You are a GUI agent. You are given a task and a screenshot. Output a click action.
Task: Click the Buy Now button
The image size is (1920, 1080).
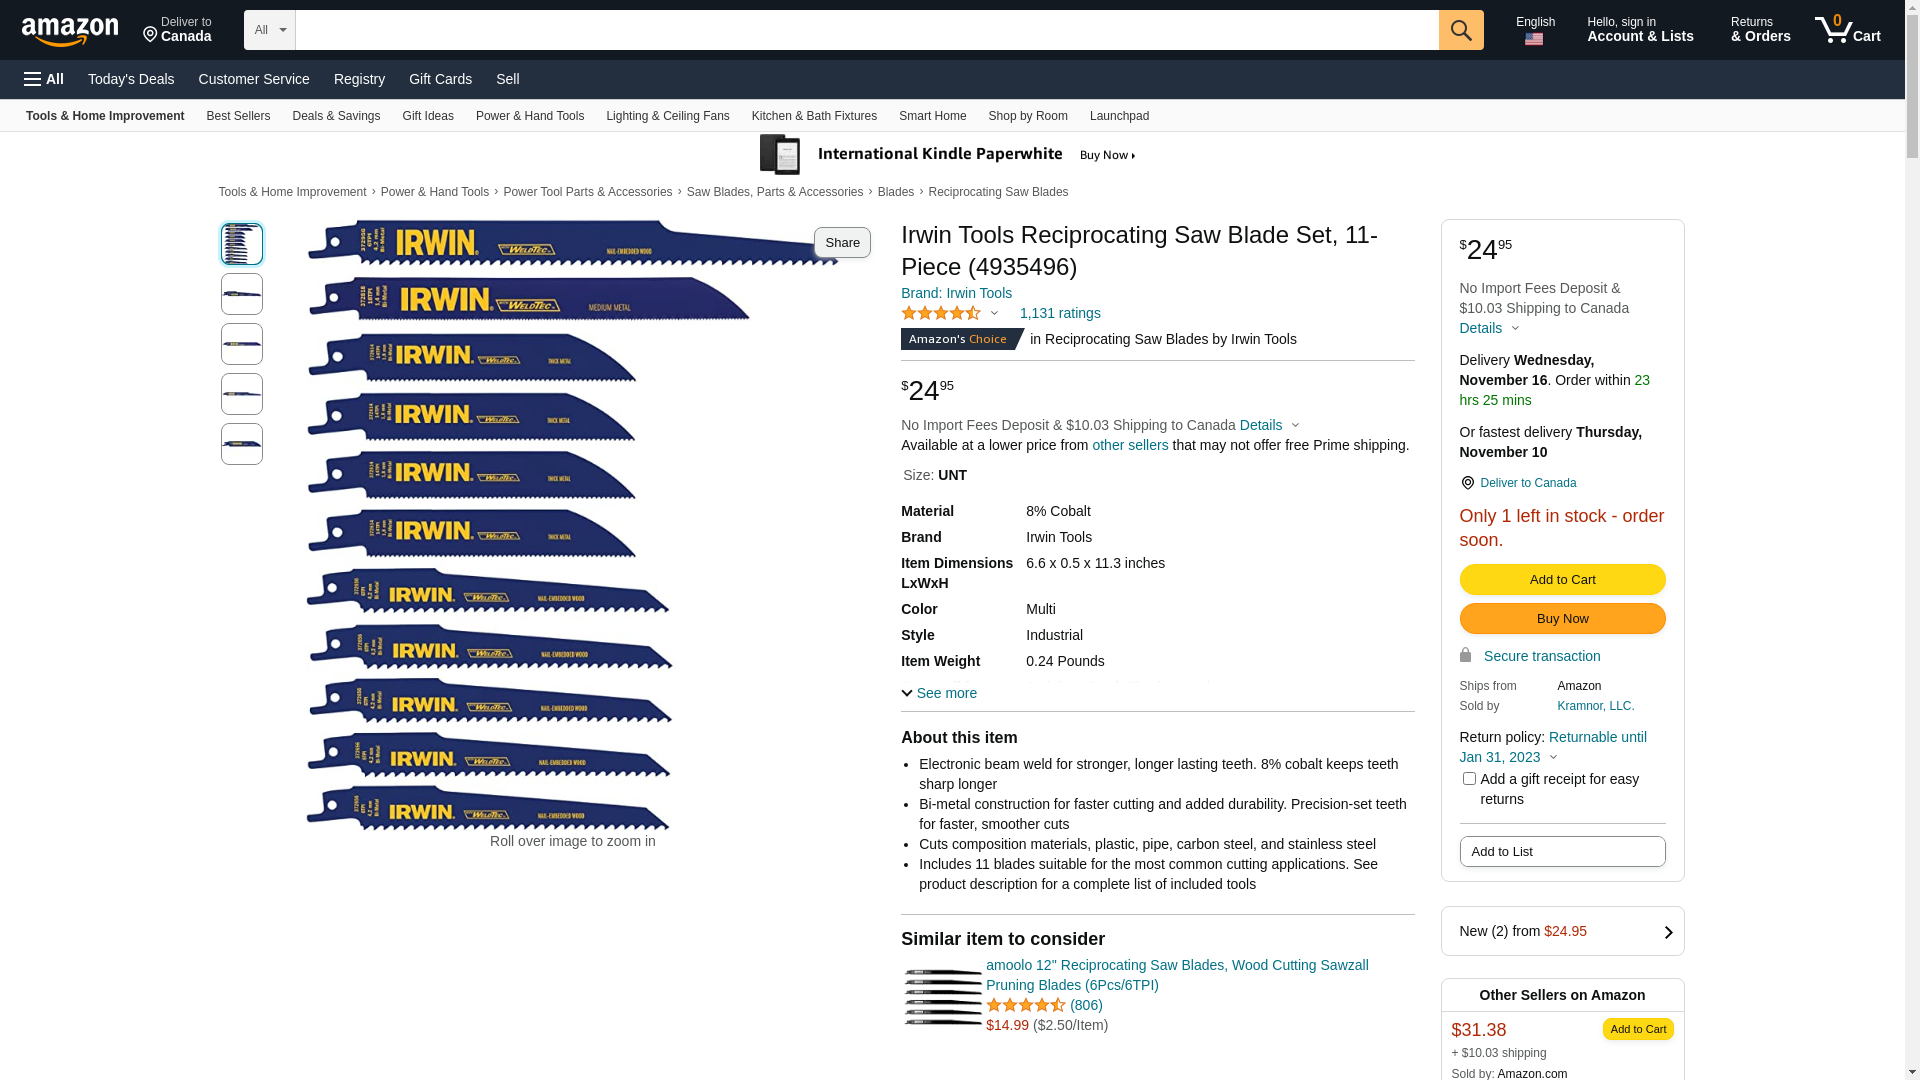point(1562,619)
